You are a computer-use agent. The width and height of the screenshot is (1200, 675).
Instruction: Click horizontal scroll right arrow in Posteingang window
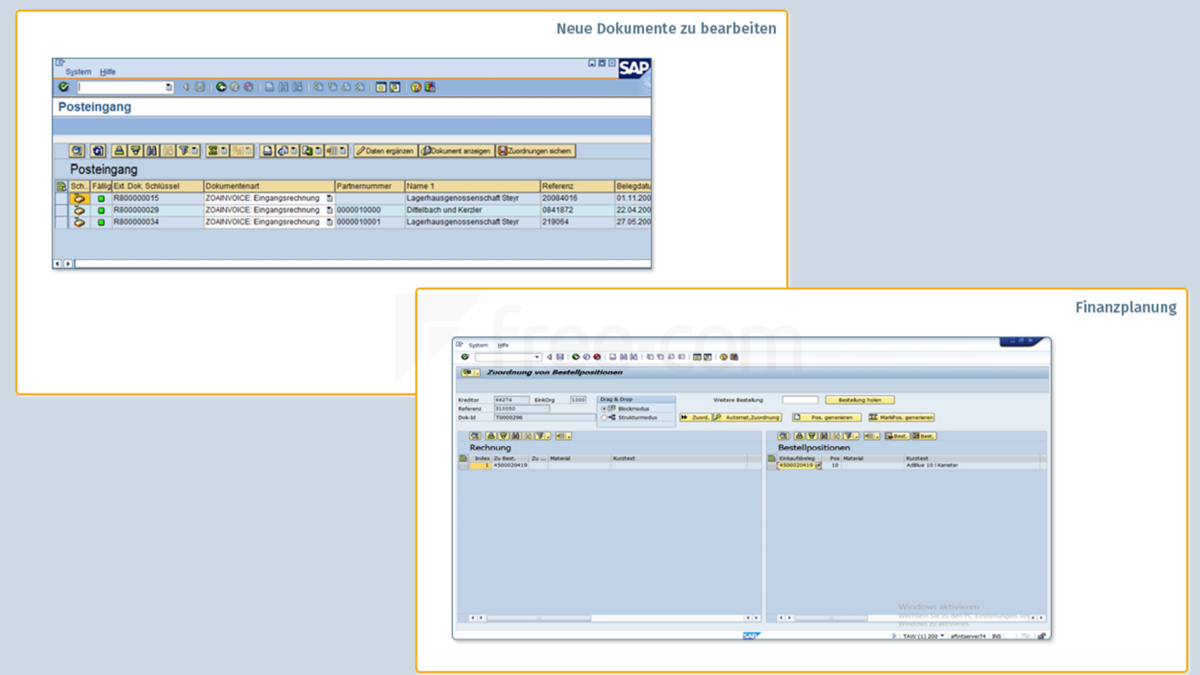coord(67,263)
